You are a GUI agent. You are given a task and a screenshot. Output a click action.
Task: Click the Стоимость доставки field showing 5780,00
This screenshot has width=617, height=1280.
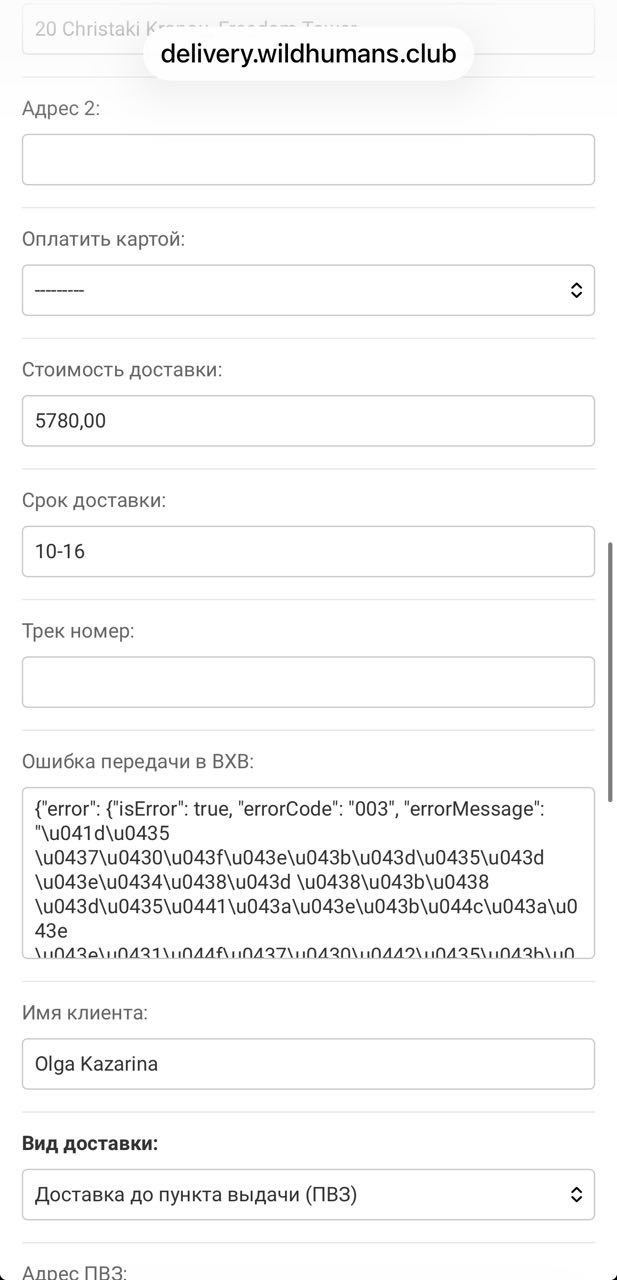tap(308, 421)
